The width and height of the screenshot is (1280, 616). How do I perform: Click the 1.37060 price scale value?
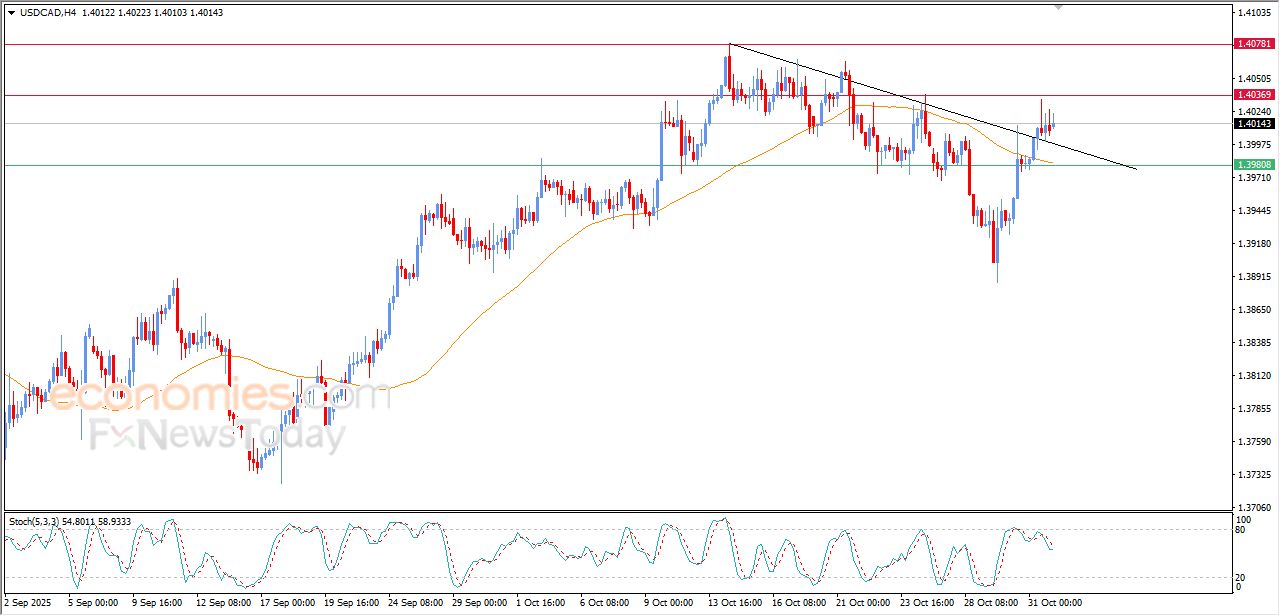(x=1253, y=507)
